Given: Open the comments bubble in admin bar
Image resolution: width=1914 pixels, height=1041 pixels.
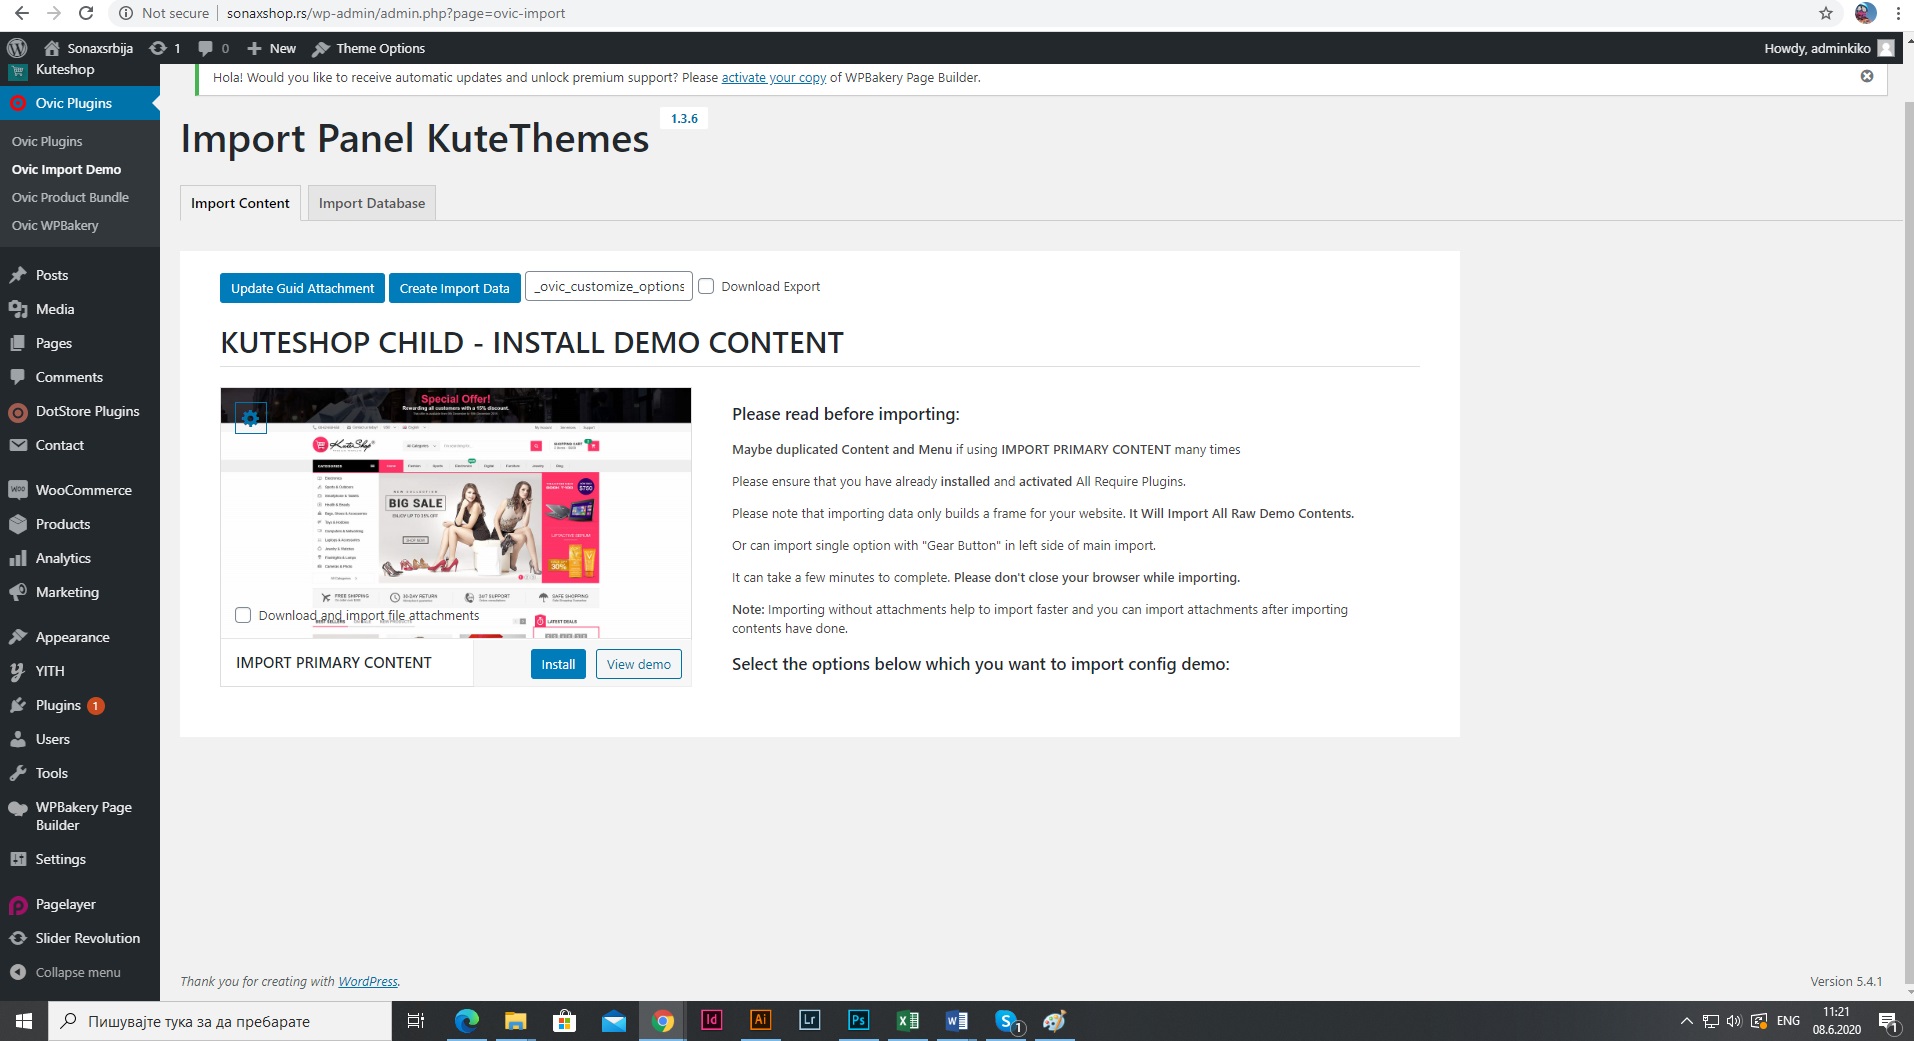Looking at the screenshot, I should [214, 48].
